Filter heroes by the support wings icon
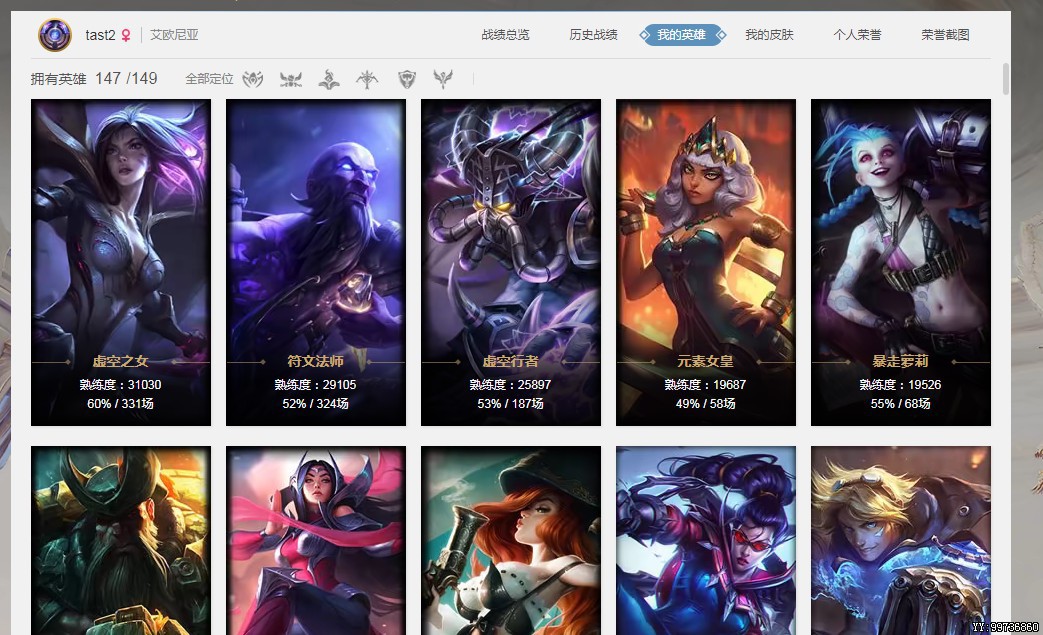Screen dimensions: 1043x635 (x=442, y=80)
